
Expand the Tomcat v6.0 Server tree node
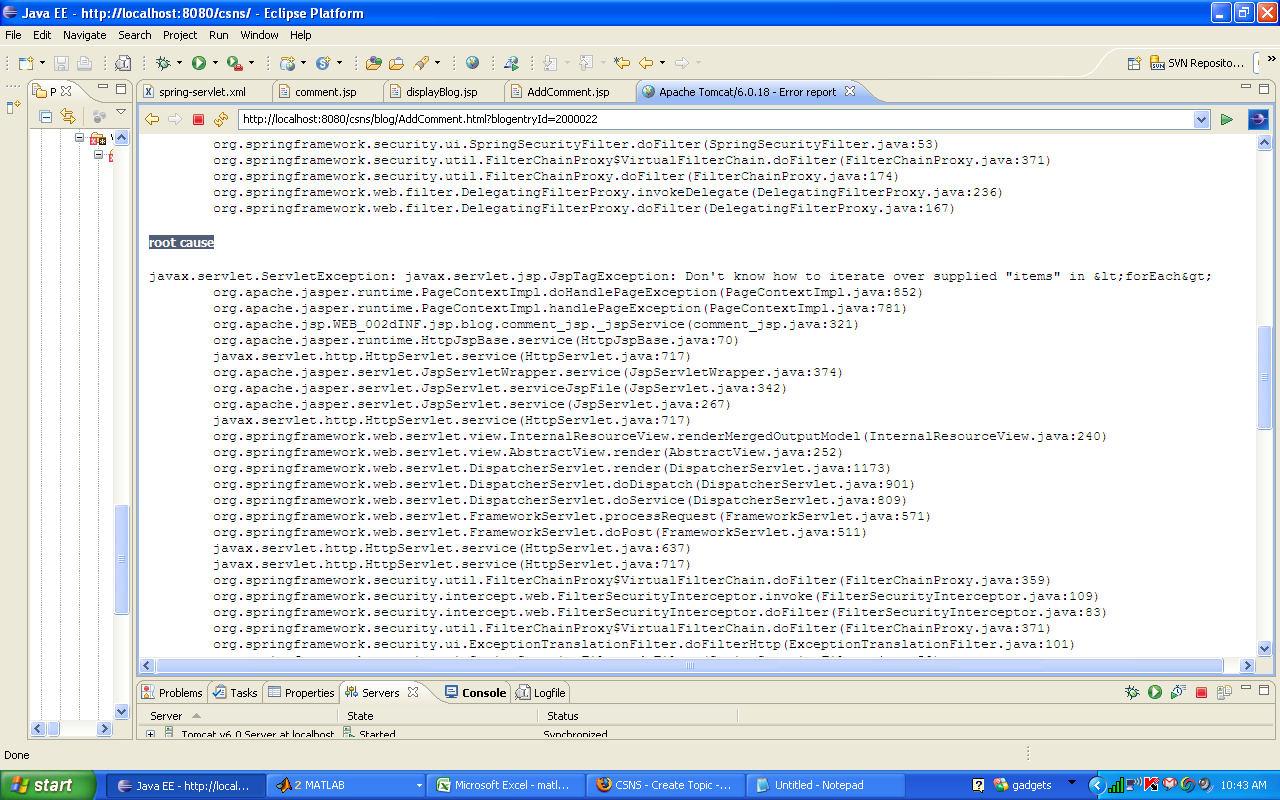(x=151, y=735)
